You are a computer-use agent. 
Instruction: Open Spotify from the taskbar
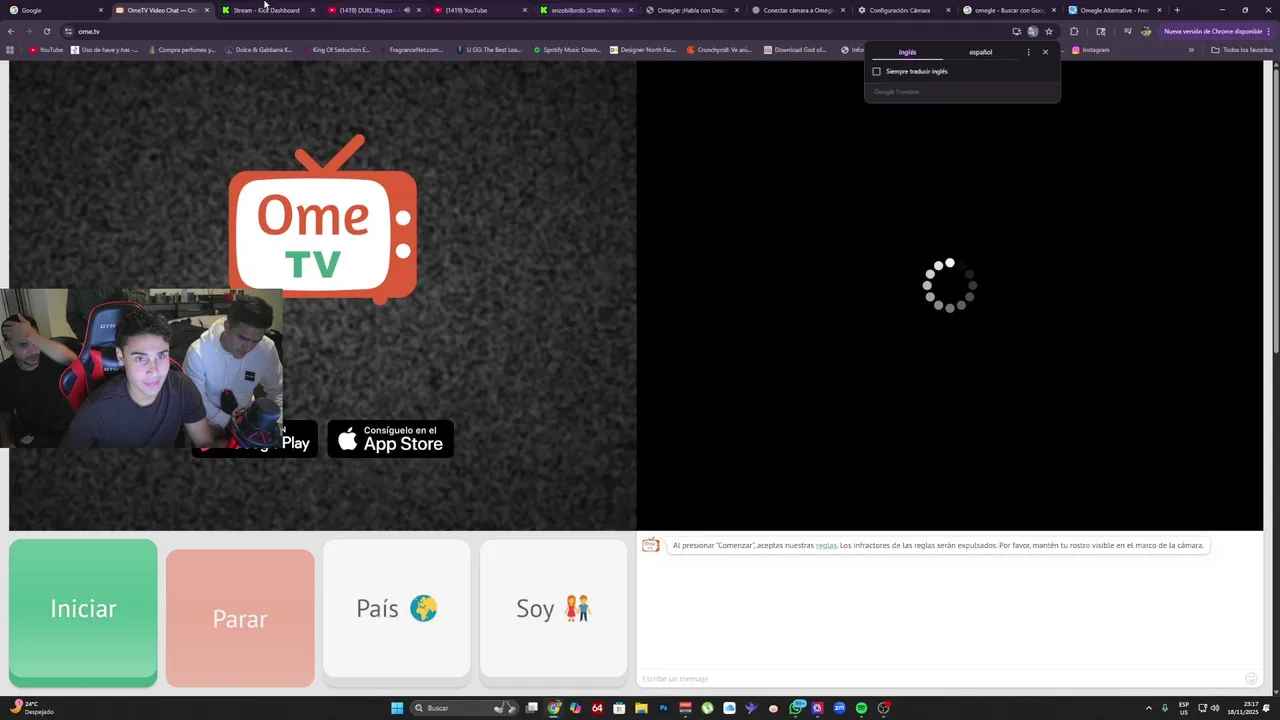click(x=861, y=708)
